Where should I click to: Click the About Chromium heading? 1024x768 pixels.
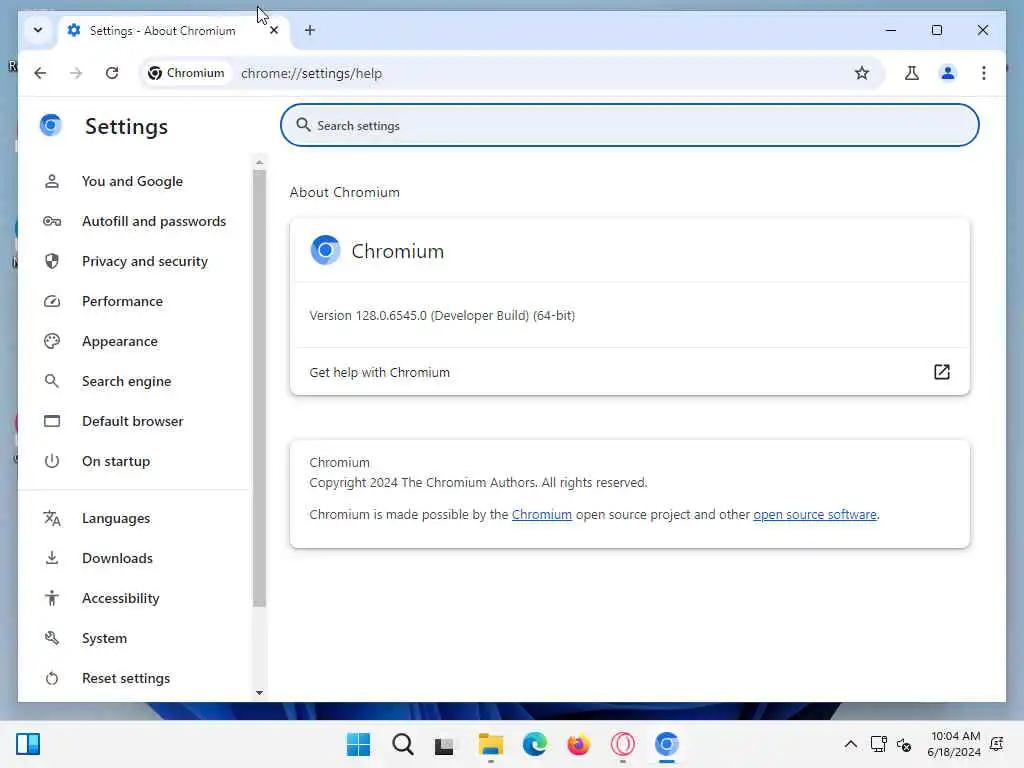344,192
